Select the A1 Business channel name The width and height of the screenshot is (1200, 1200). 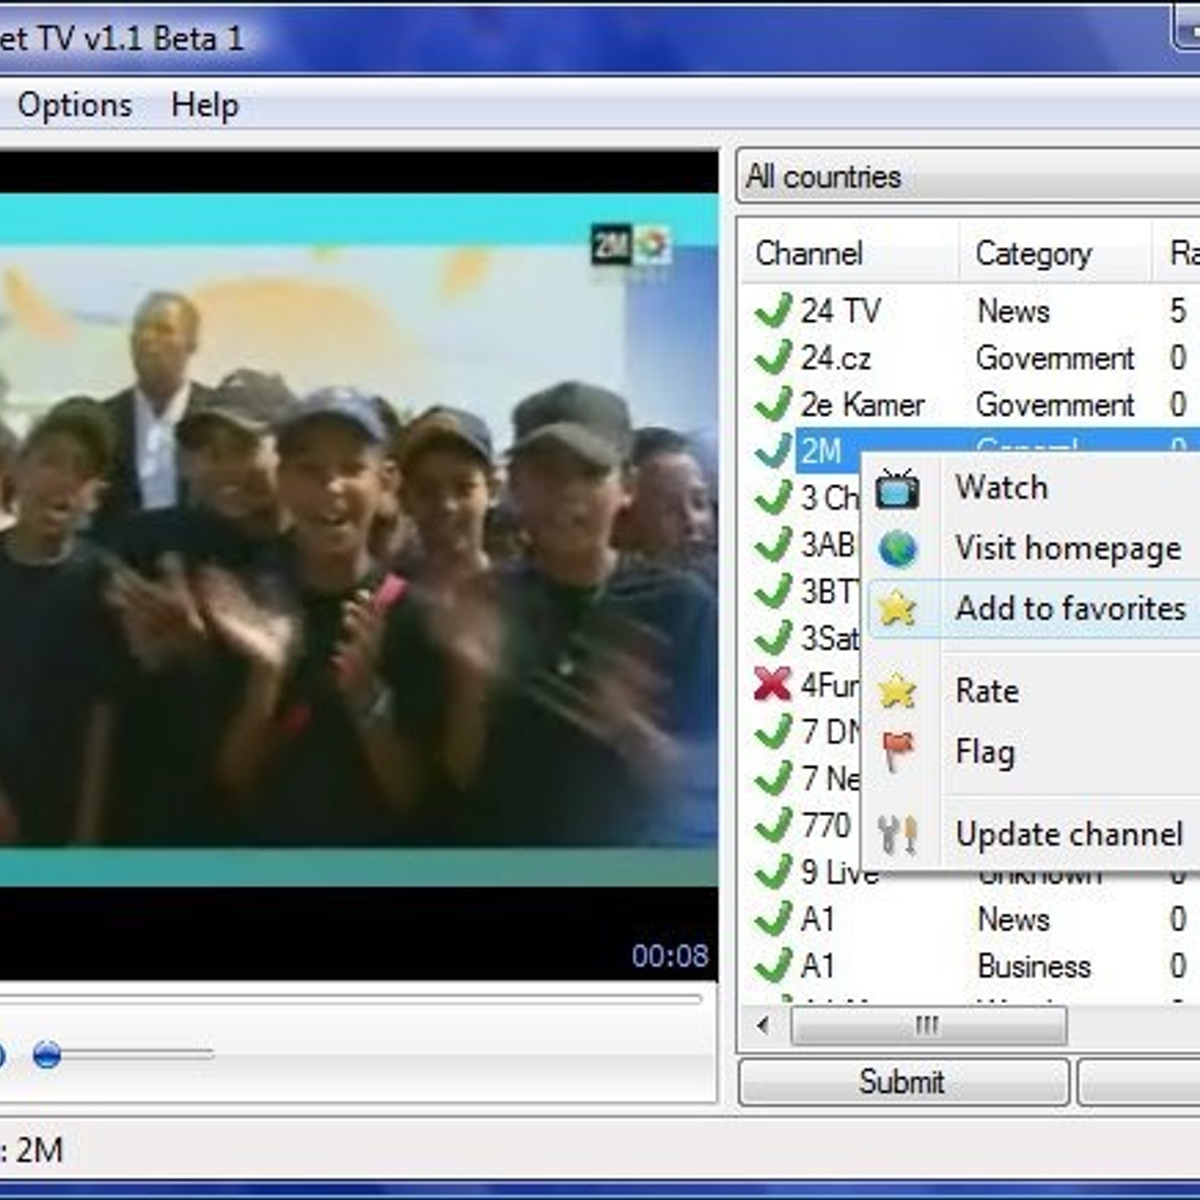point(818,965)
